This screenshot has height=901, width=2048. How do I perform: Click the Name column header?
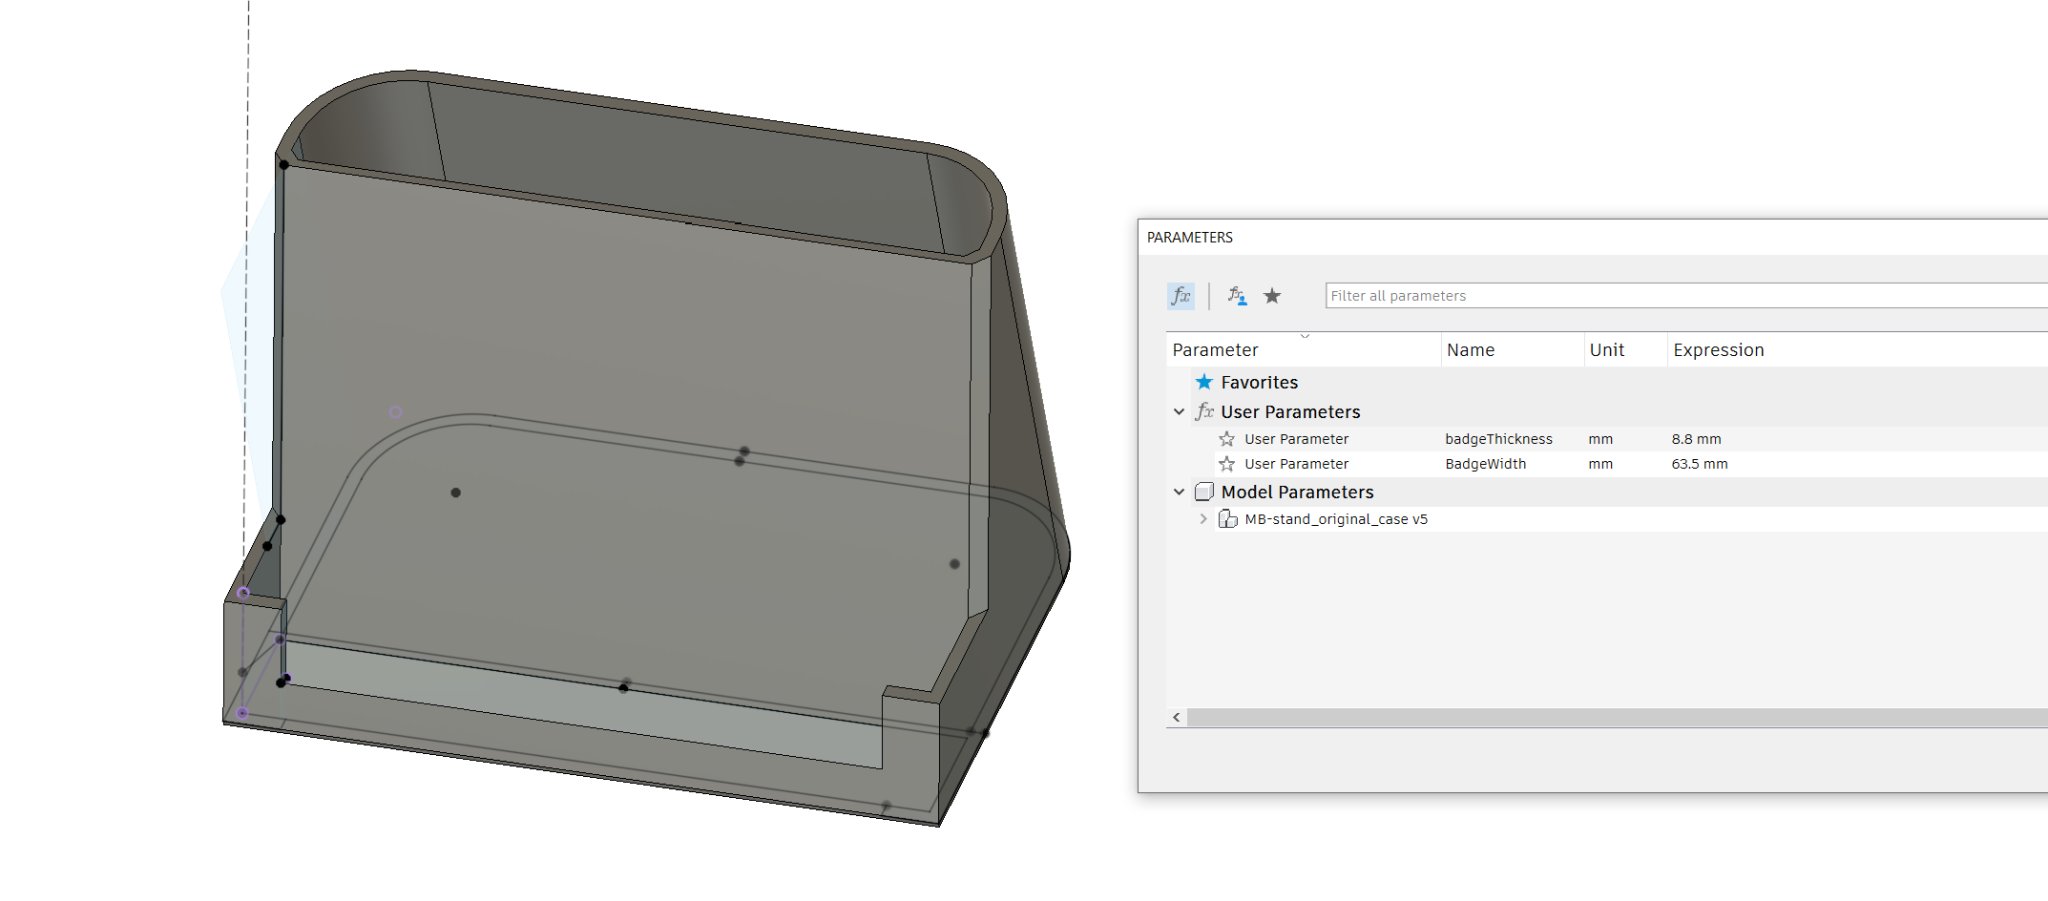[1470, 350]
